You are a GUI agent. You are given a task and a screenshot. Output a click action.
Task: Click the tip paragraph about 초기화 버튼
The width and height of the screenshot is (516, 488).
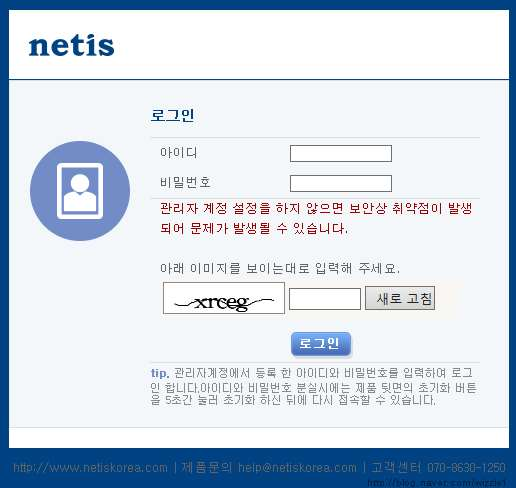coord(313,387)
